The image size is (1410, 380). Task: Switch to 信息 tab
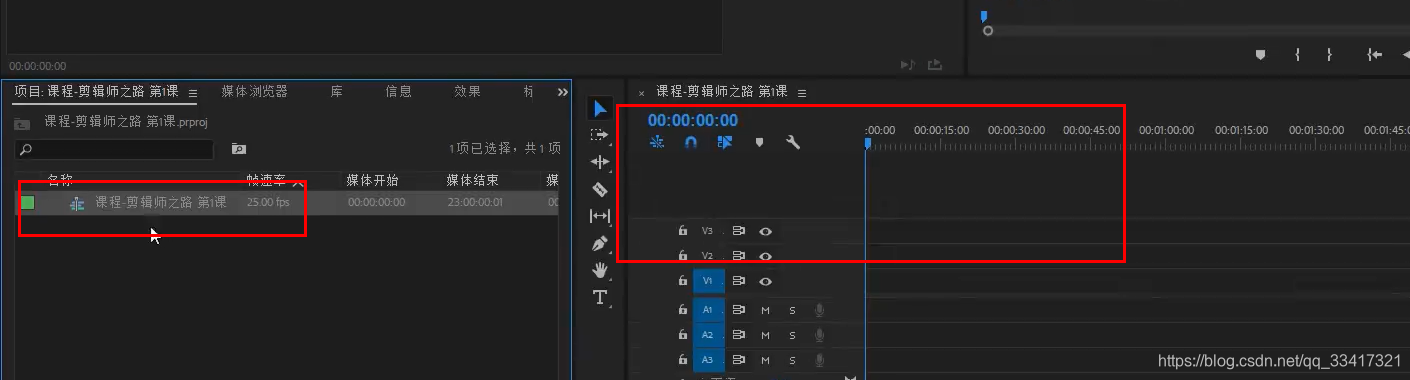[398, 91]
